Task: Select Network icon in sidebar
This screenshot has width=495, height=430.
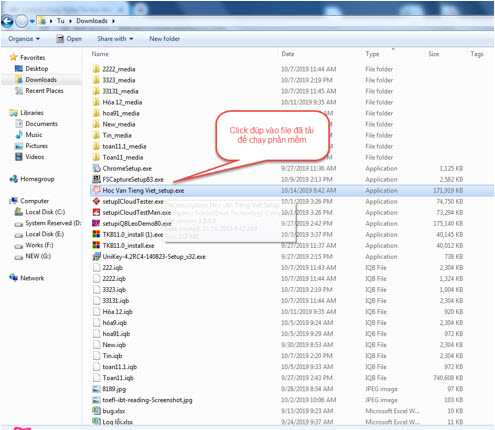Action: pos(14,278)
